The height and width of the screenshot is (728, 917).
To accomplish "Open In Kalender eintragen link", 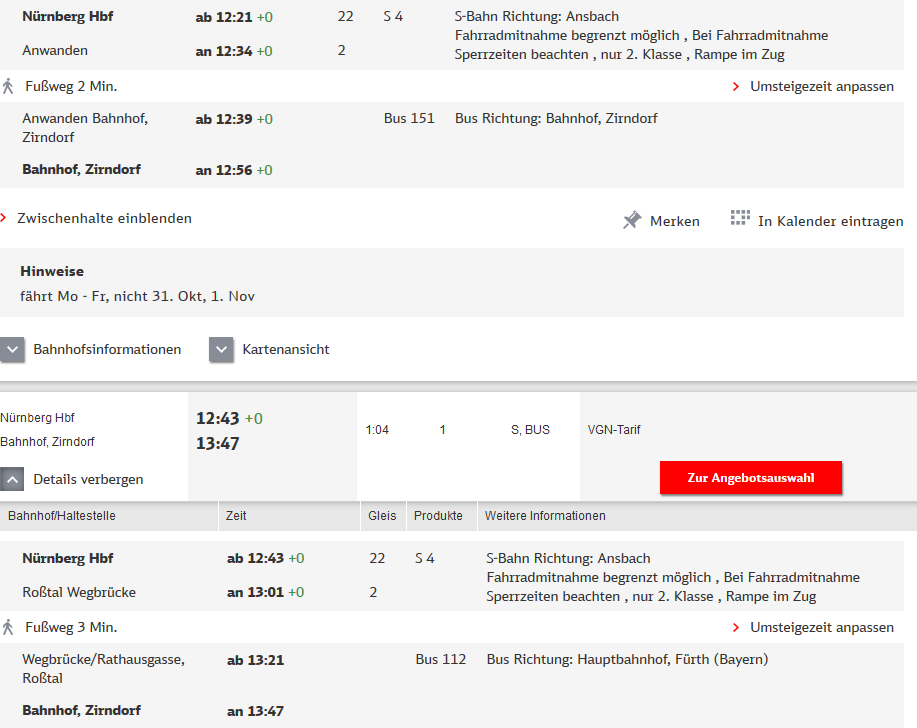I will point(830,221).
